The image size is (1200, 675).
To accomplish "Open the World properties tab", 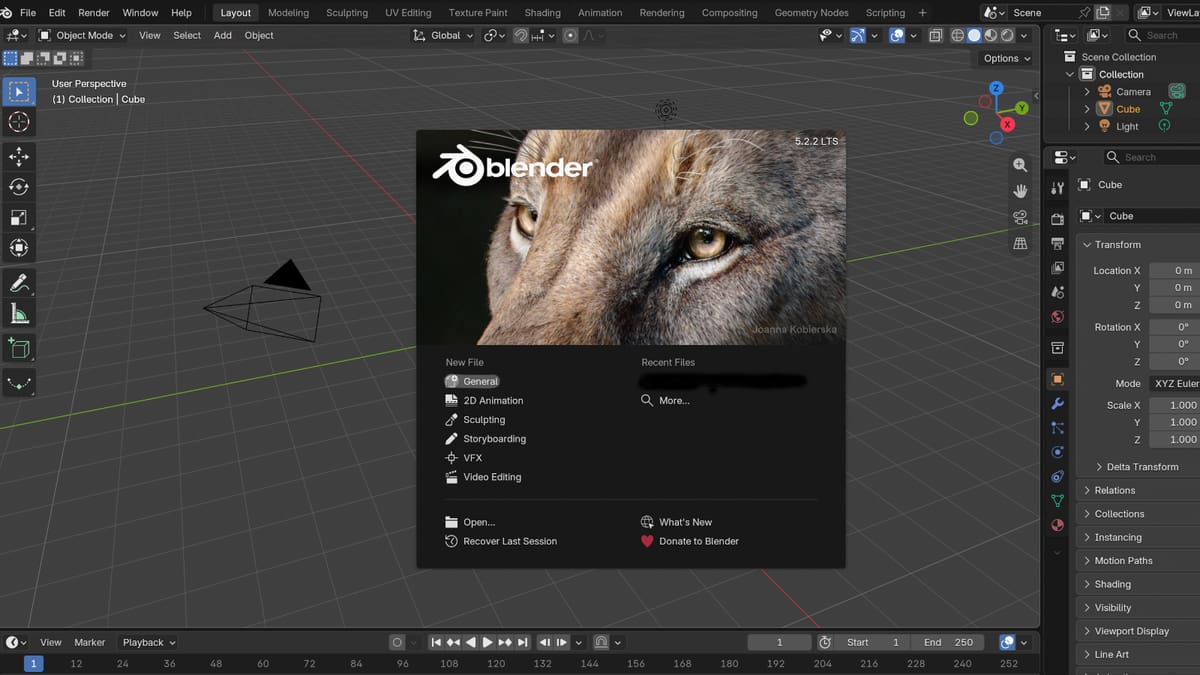I will click(1057, 317).
